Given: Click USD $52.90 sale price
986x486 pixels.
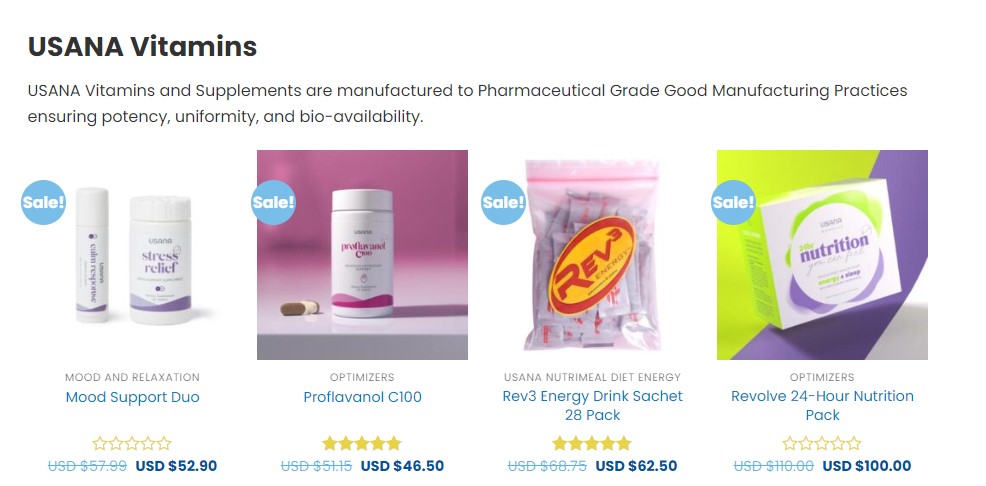Looking at the screenshot, I should [176, 466].
